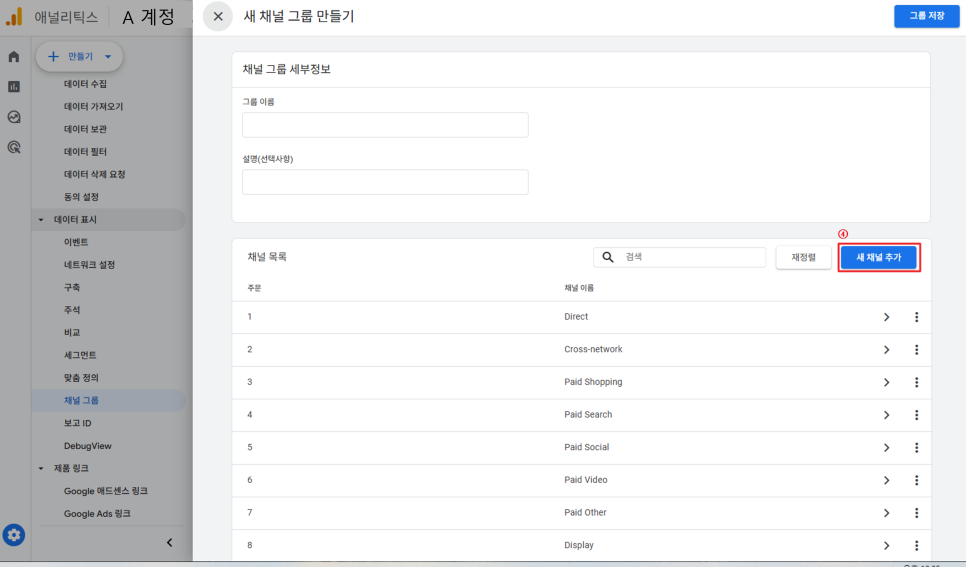
Task: Click the 재정렬 reorder button
Action: 803,257
